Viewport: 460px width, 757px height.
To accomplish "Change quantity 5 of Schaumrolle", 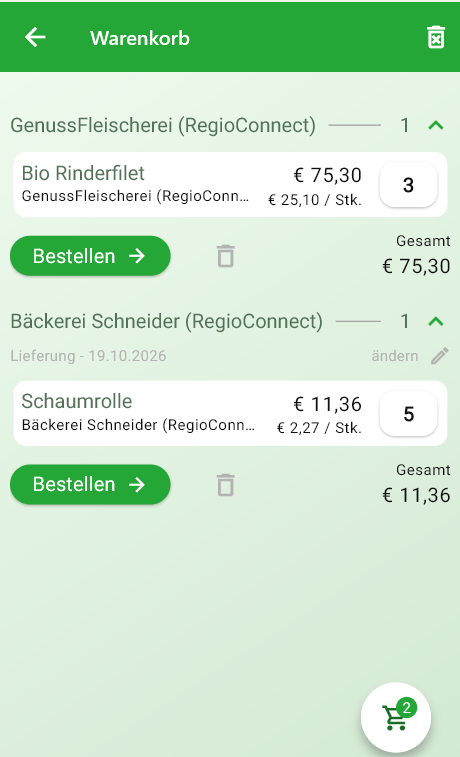I will [408, 414].
